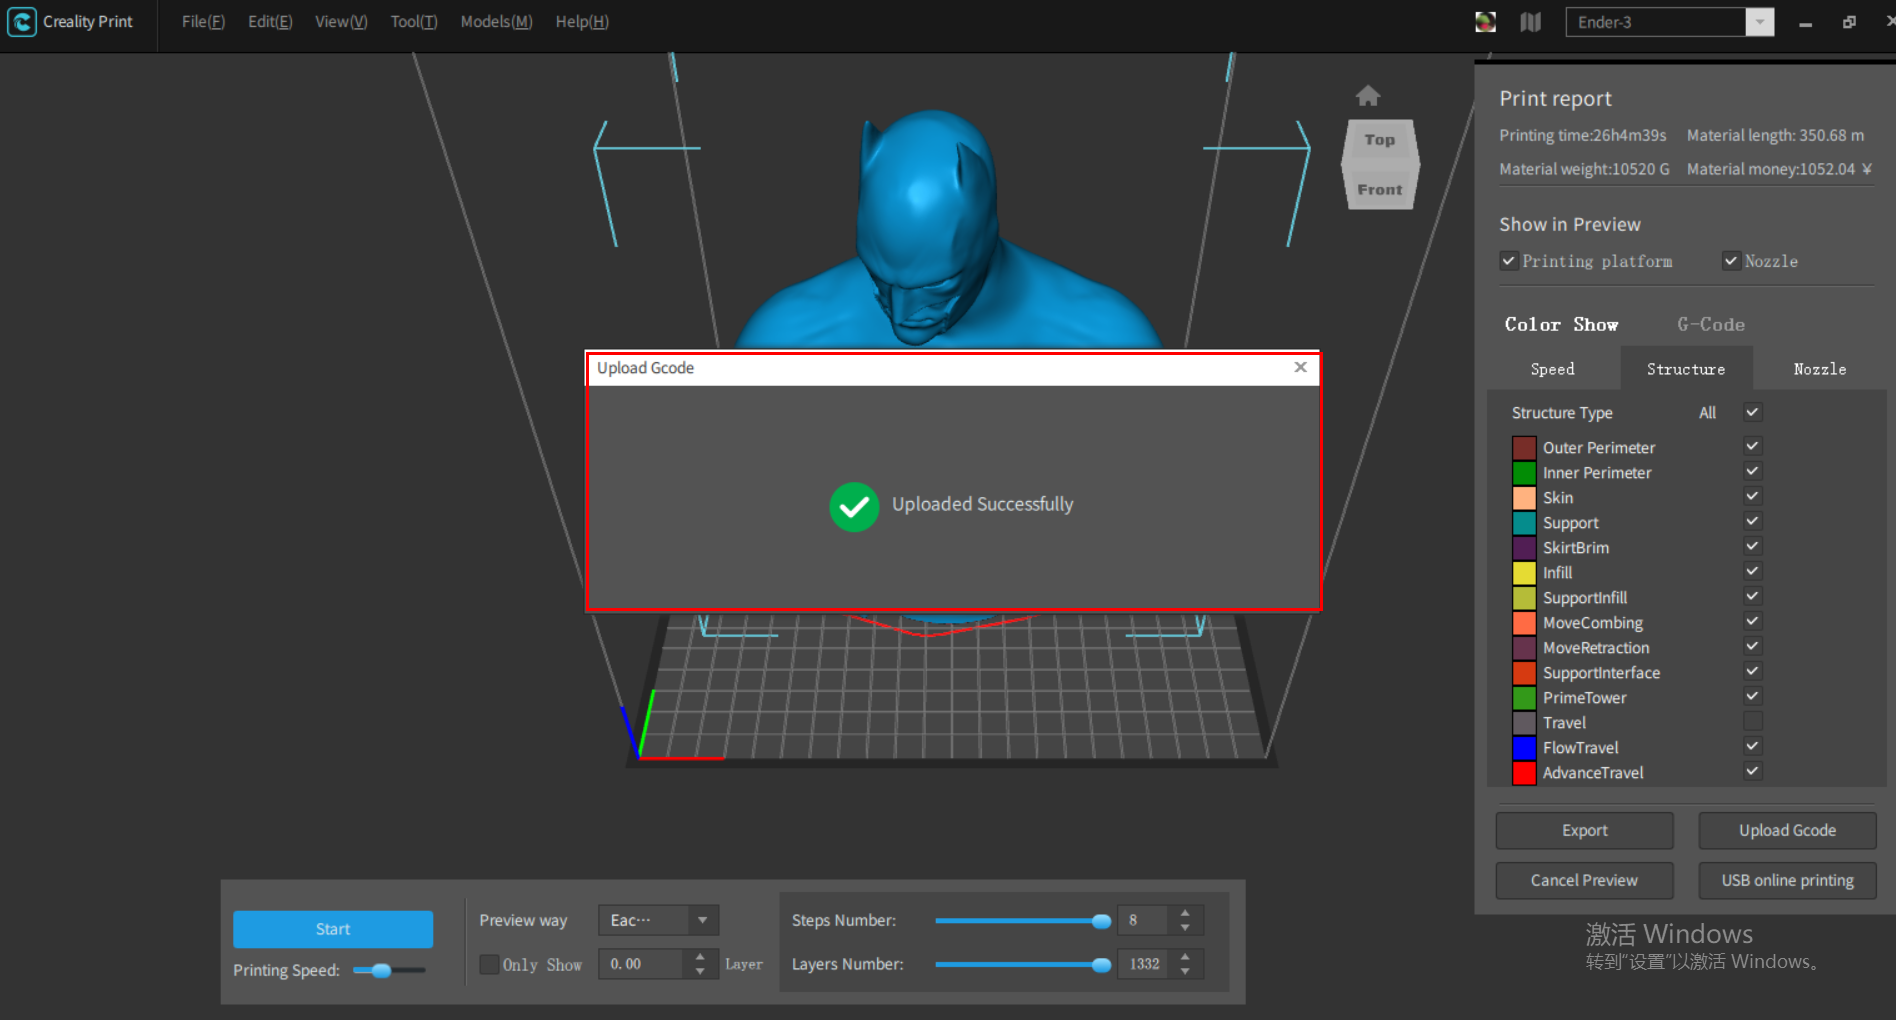Screen dimensions: 1896x1020
Task: Click the colorful theme icon in title bar
Action: click(1485, 22)
